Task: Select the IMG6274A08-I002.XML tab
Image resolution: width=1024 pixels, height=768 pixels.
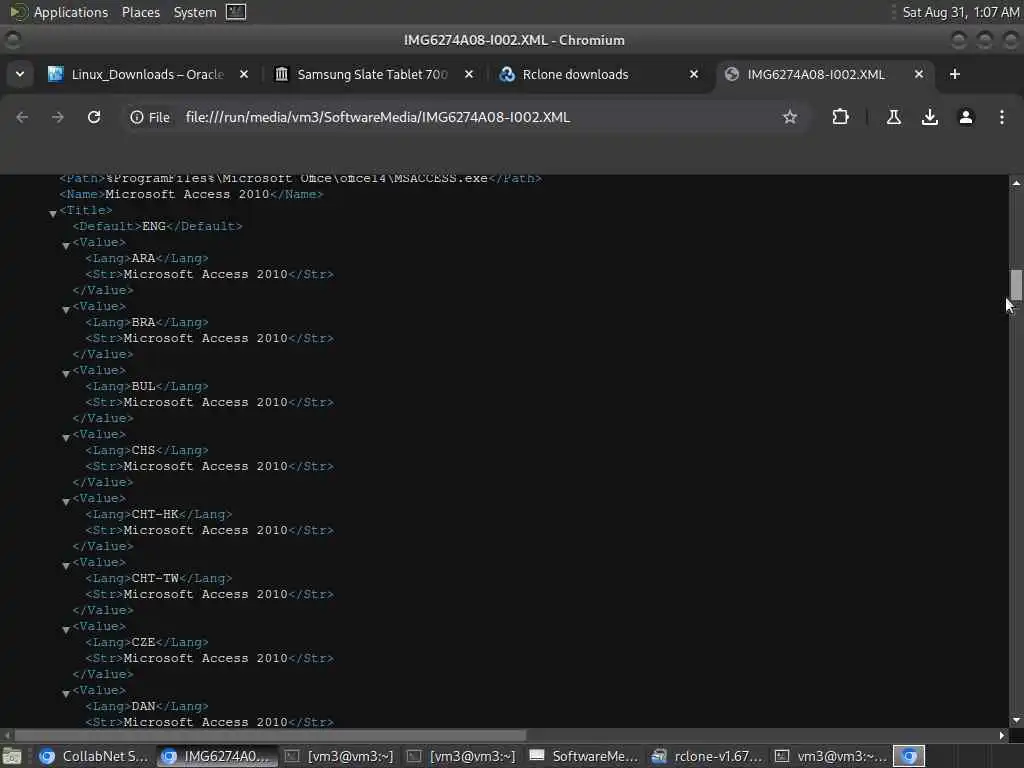Action: [816, 74]
